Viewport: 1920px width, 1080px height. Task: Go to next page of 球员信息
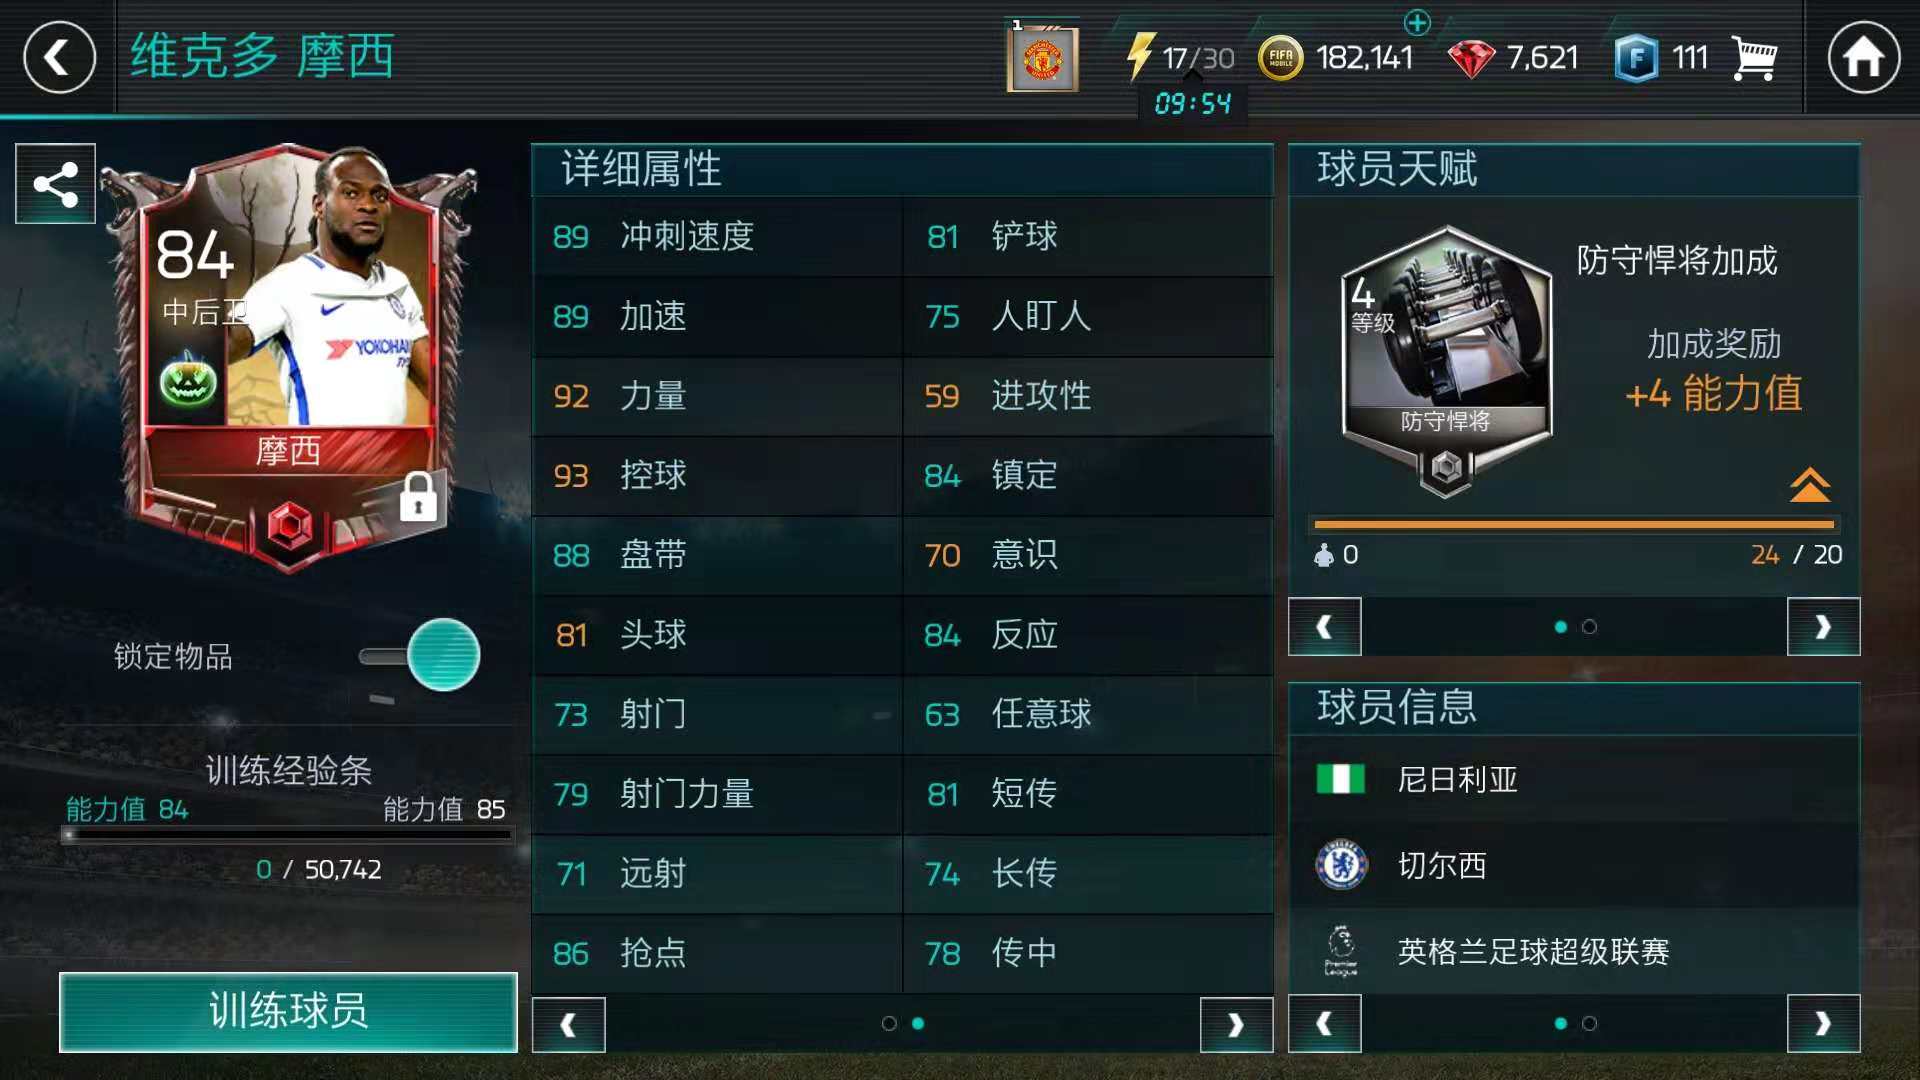click(x=1823, y=1024)
